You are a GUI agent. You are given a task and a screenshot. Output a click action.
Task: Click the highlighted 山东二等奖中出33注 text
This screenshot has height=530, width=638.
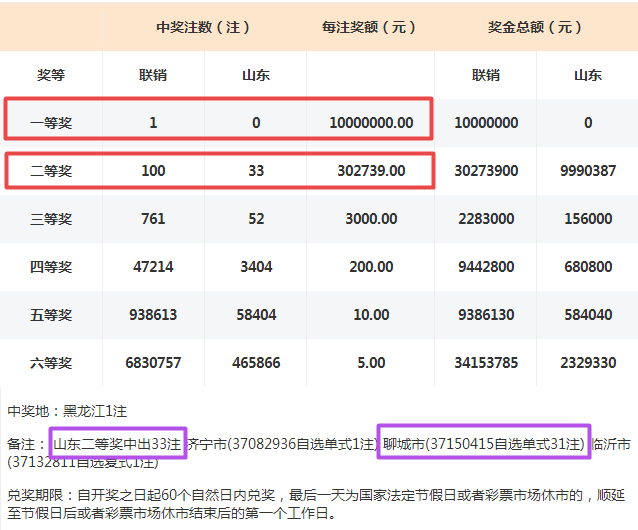pyautogui.click(x=117, y=443)
